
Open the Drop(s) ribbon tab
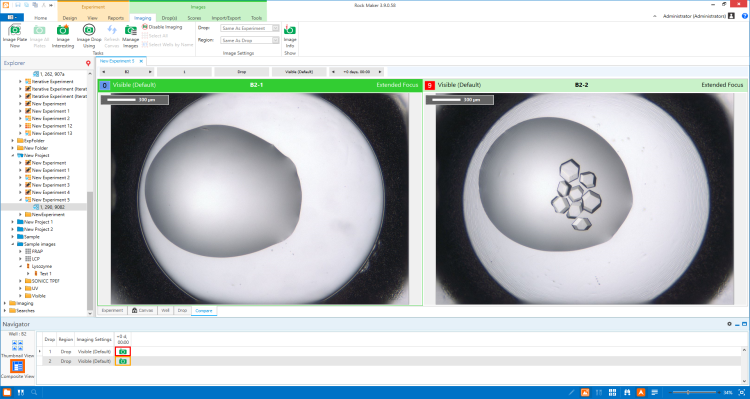pos(169,18)
